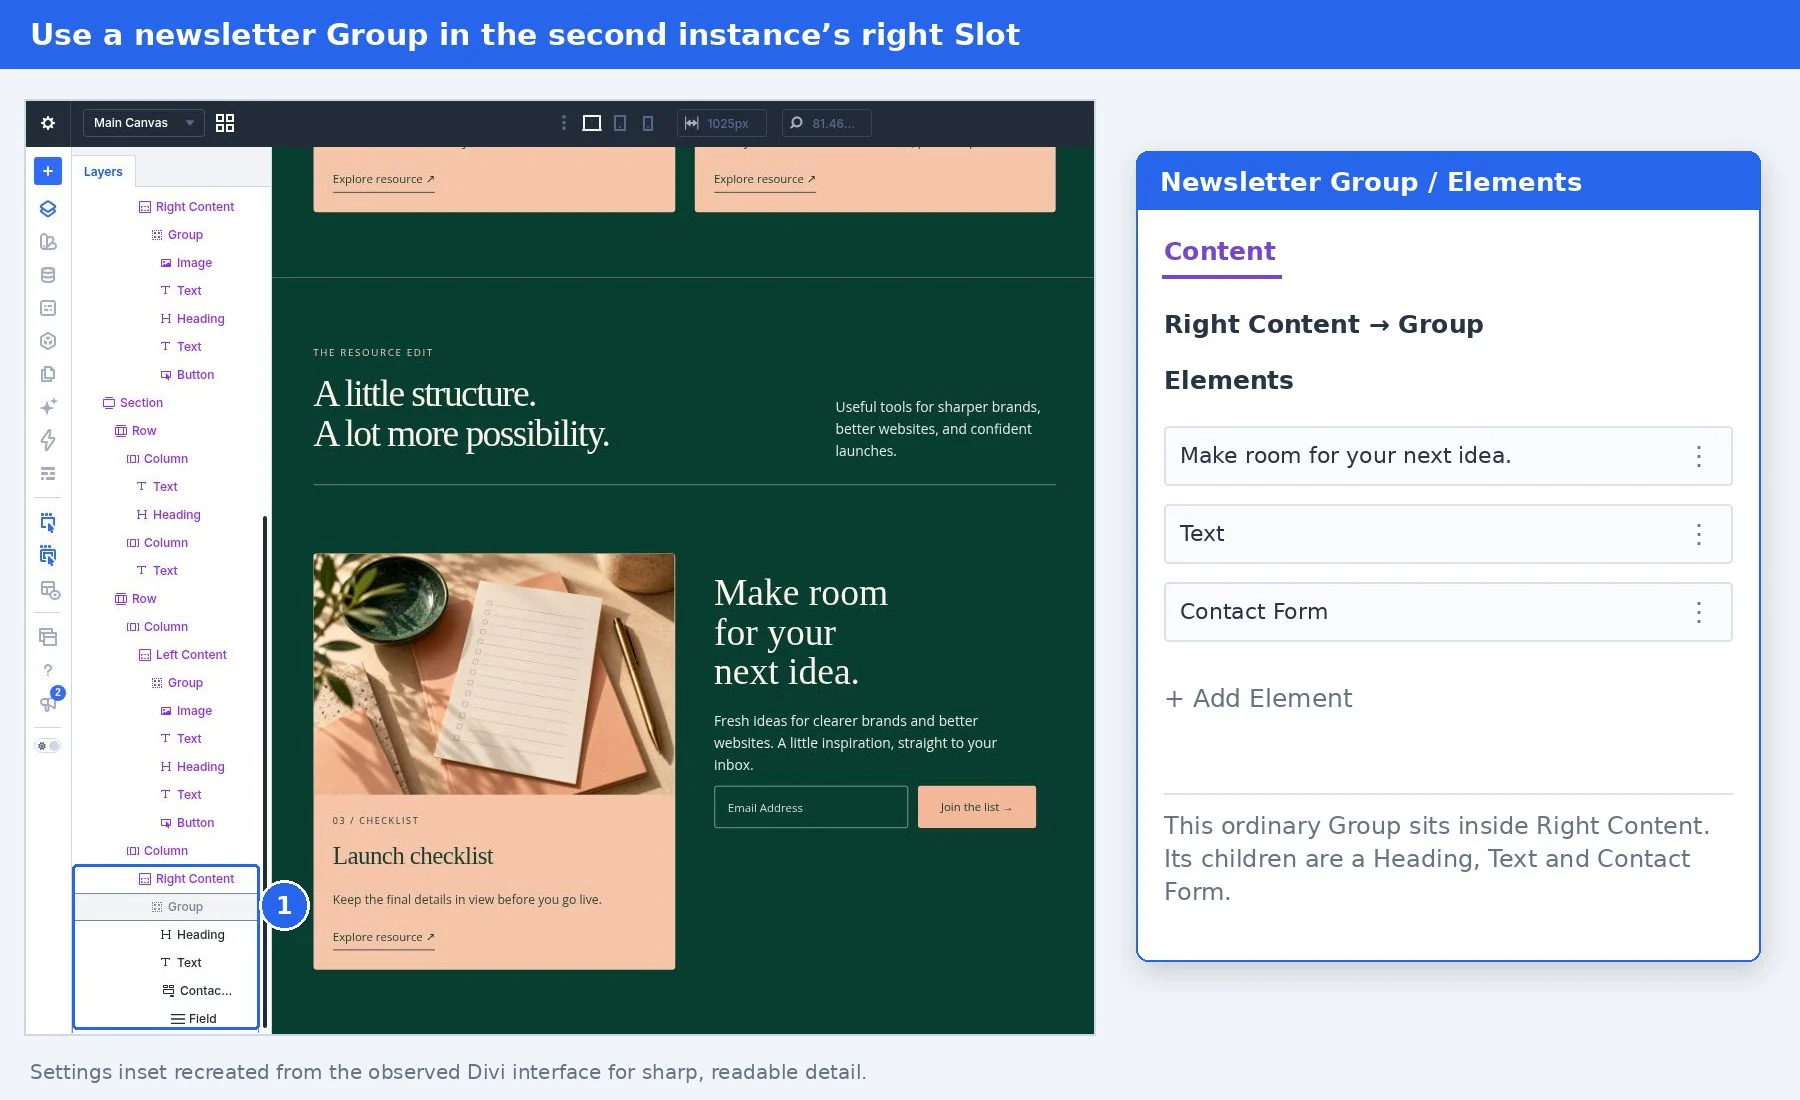Open the pages copy icon in sidebar
The width and height of the screenshot is (1800, 1100).
48,374
